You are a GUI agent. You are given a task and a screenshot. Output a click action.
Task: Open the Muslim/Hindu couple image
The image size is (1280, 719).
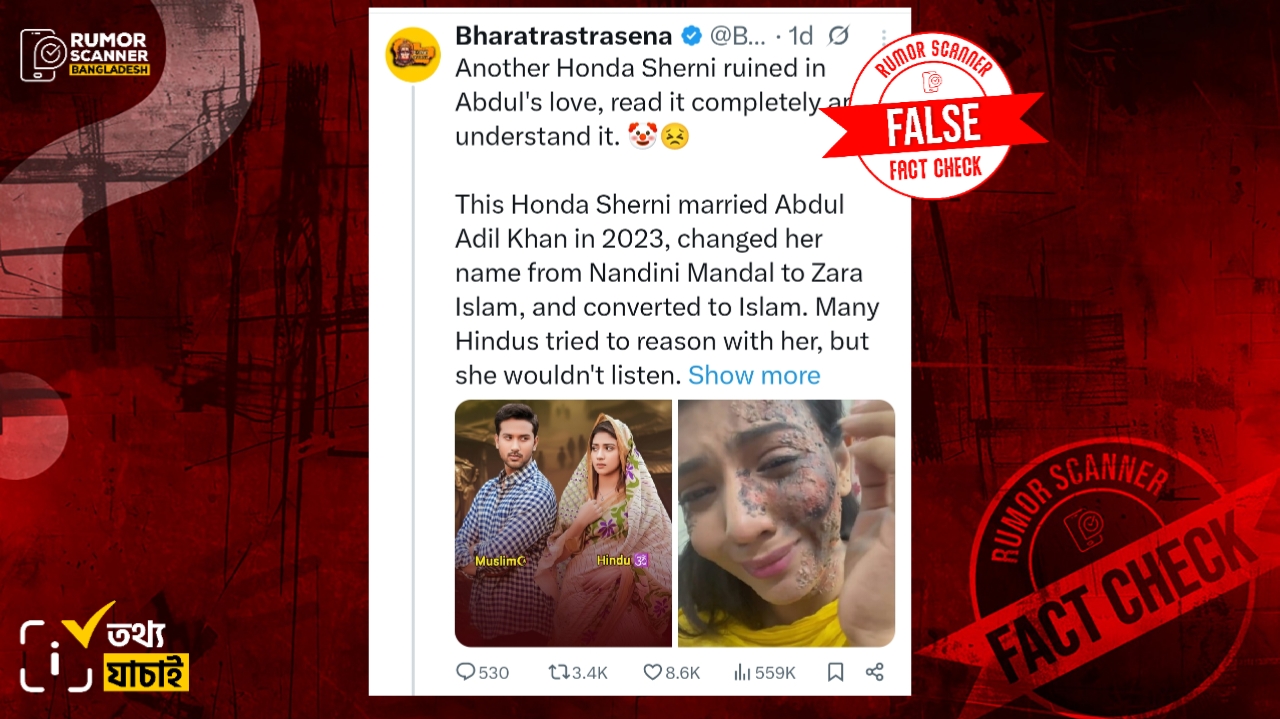tap(563, 523)
